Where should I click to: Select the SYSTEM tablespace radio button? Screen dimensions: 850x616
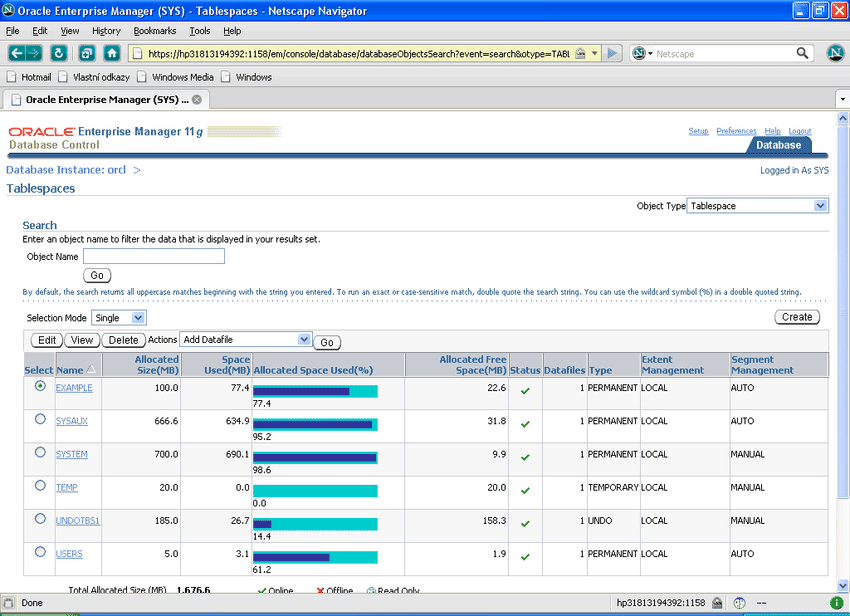tap(40, 452)
